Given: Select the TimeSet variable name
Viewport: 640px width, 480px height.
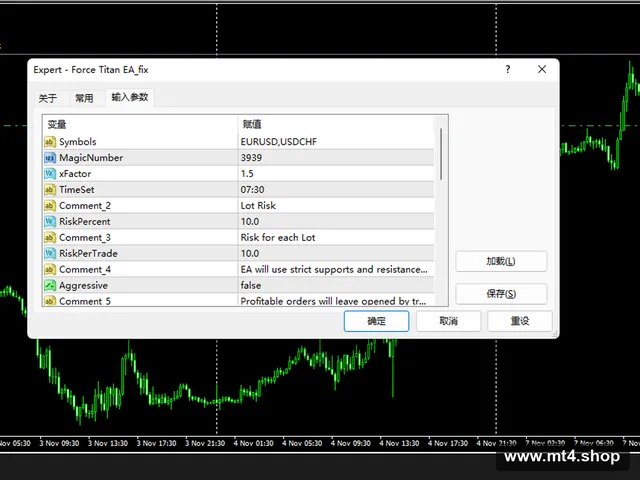Looking at the screenshot, I should coord(76,190).
